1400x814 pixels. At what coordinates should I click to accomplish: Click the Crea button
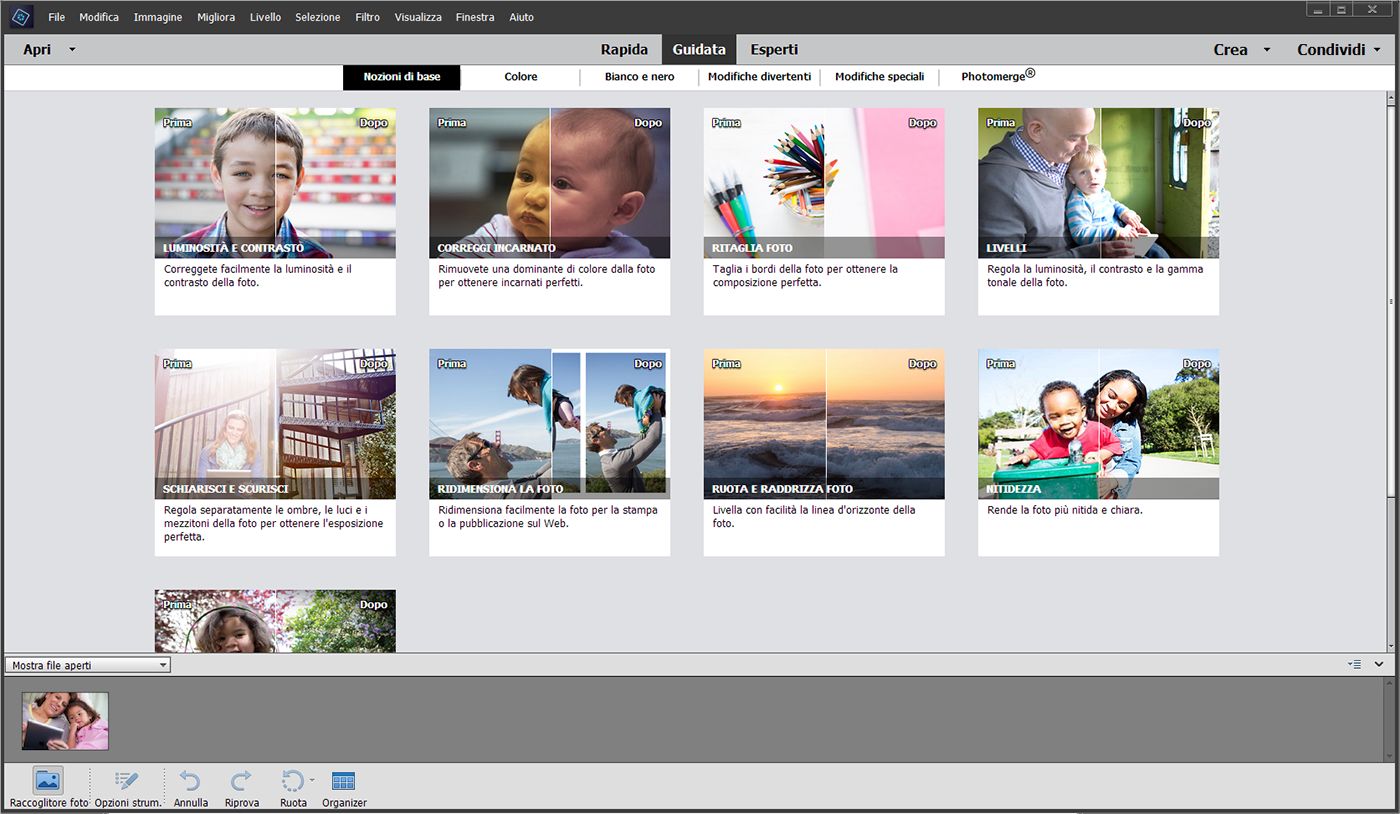(x=1230, y=49)
